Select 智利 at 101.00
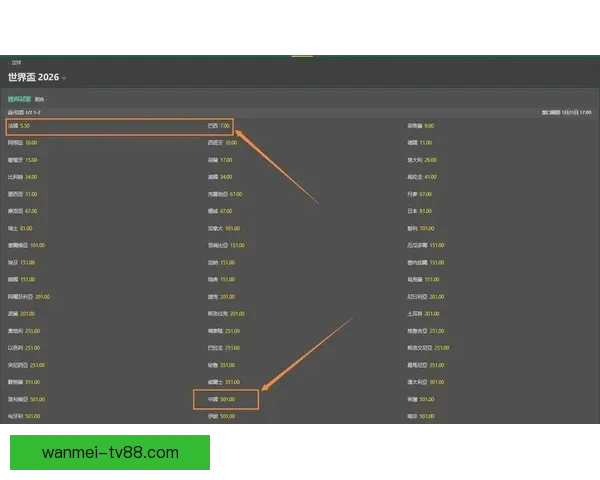This screenshot has width=600, height=480. point(421,229)
